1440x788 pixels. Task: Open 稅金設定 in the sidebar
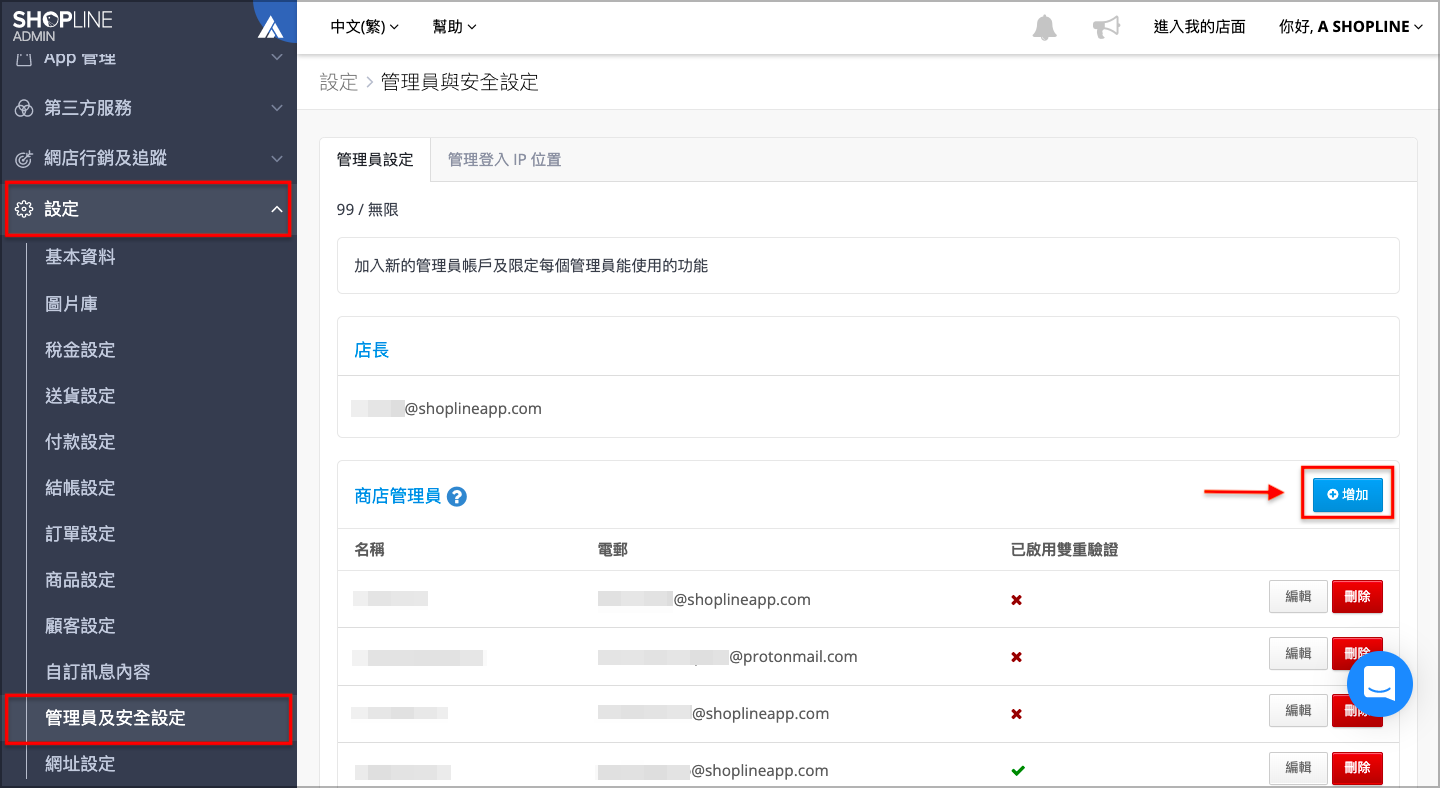pos(80,350)
